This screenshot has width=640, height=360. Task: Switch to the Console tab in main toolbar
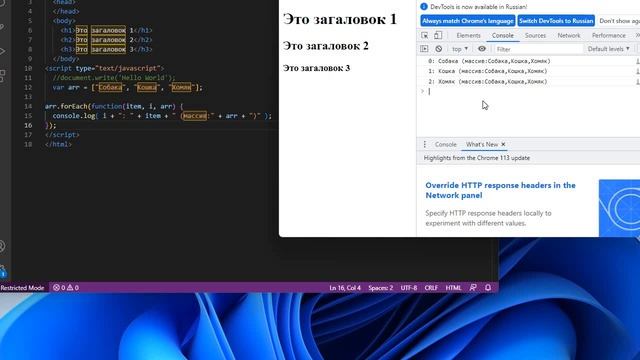pos(503,36)
